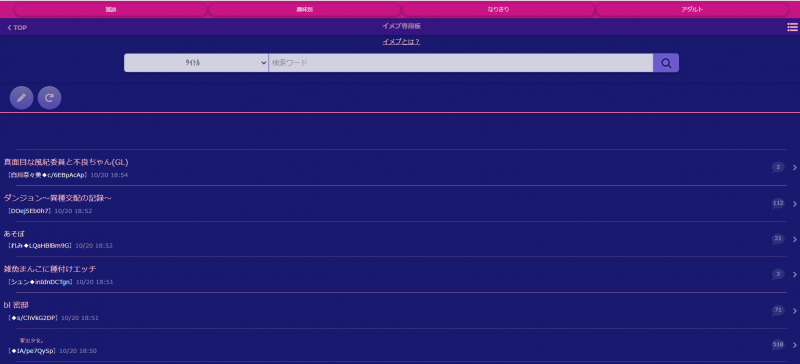Click the comment bubble showing 518
Image resolution: width=800 pixels, height=364 pixels.
pos(778,346)
